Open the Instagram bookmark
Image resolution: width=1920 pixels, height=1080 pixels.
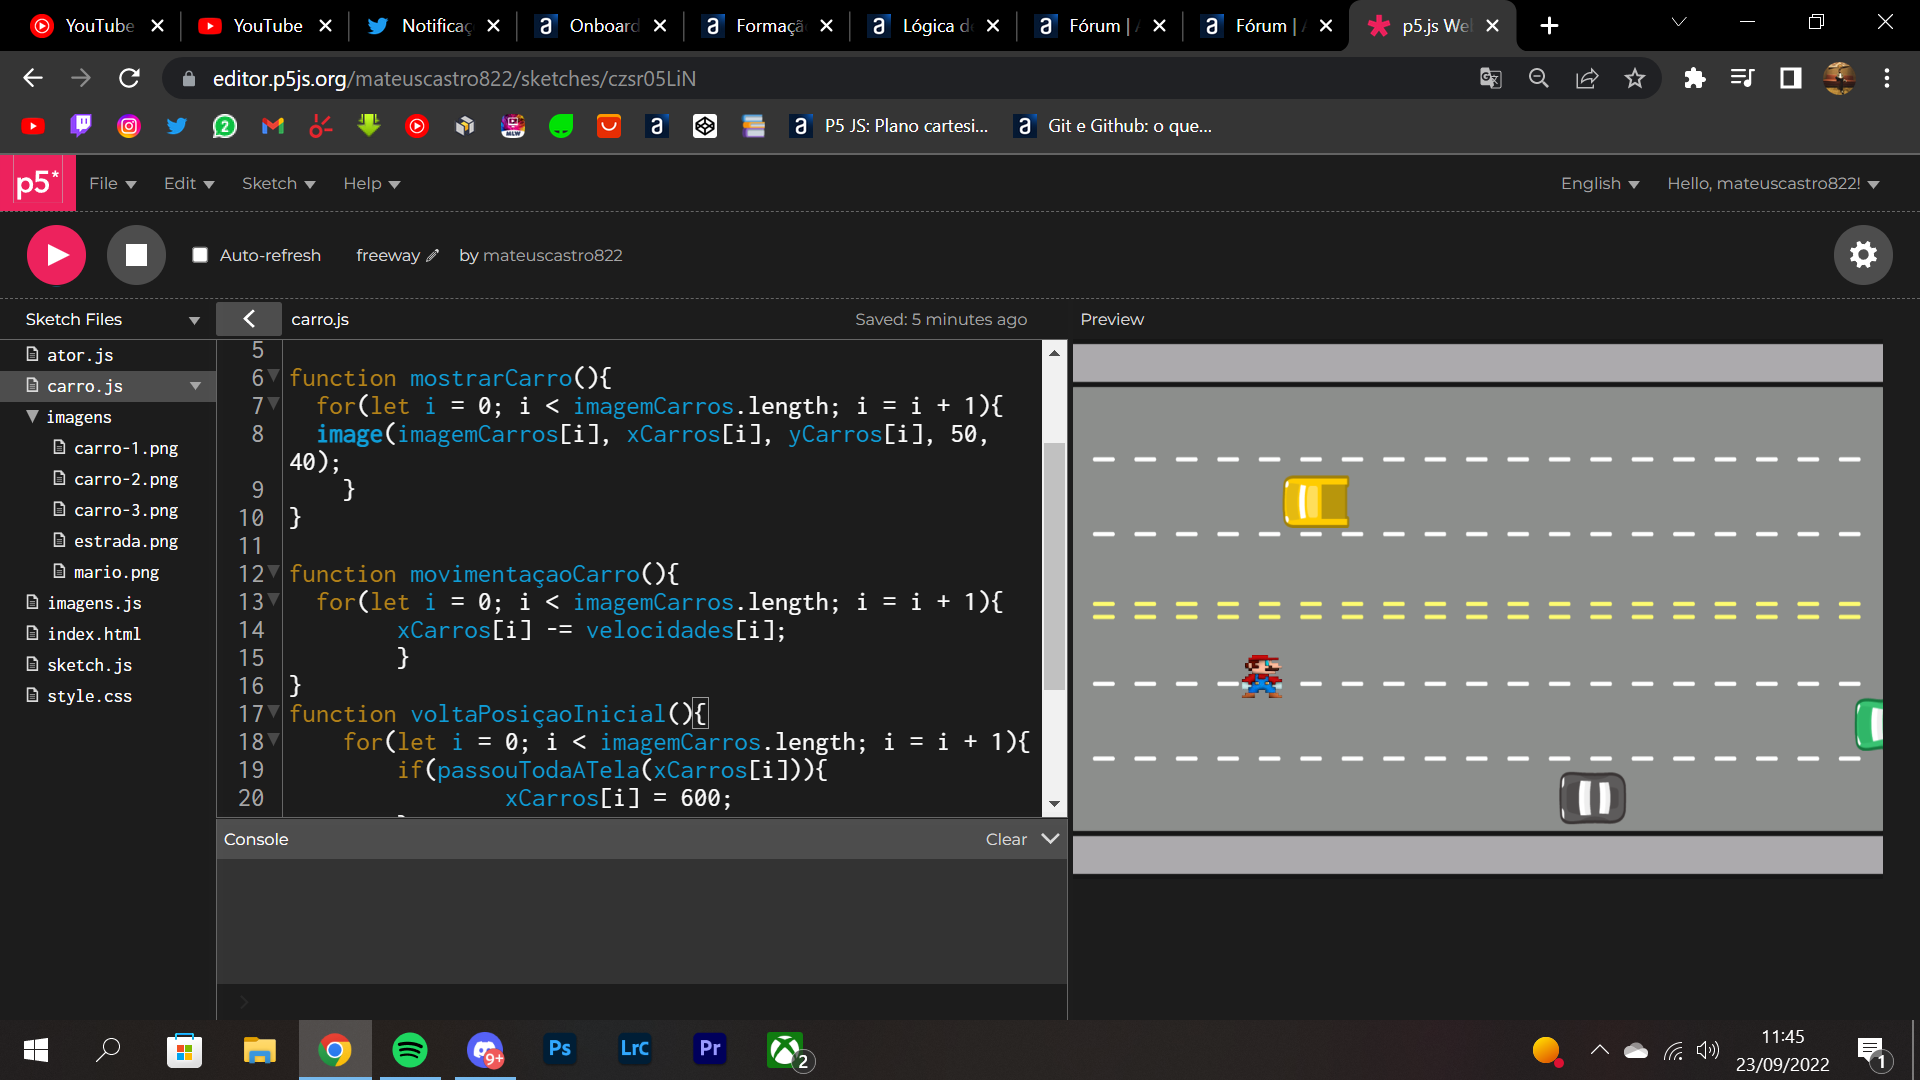[x=129, y=126]
